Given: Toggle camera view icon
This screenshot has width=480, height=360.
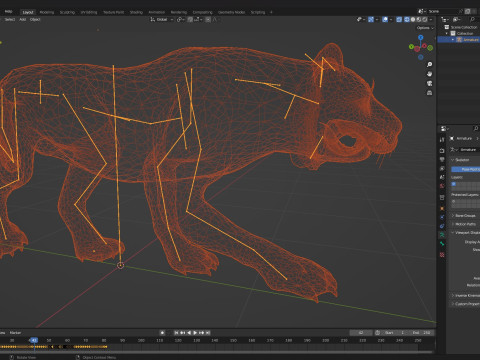Looking at the screenshot, I should pos(429,83).
